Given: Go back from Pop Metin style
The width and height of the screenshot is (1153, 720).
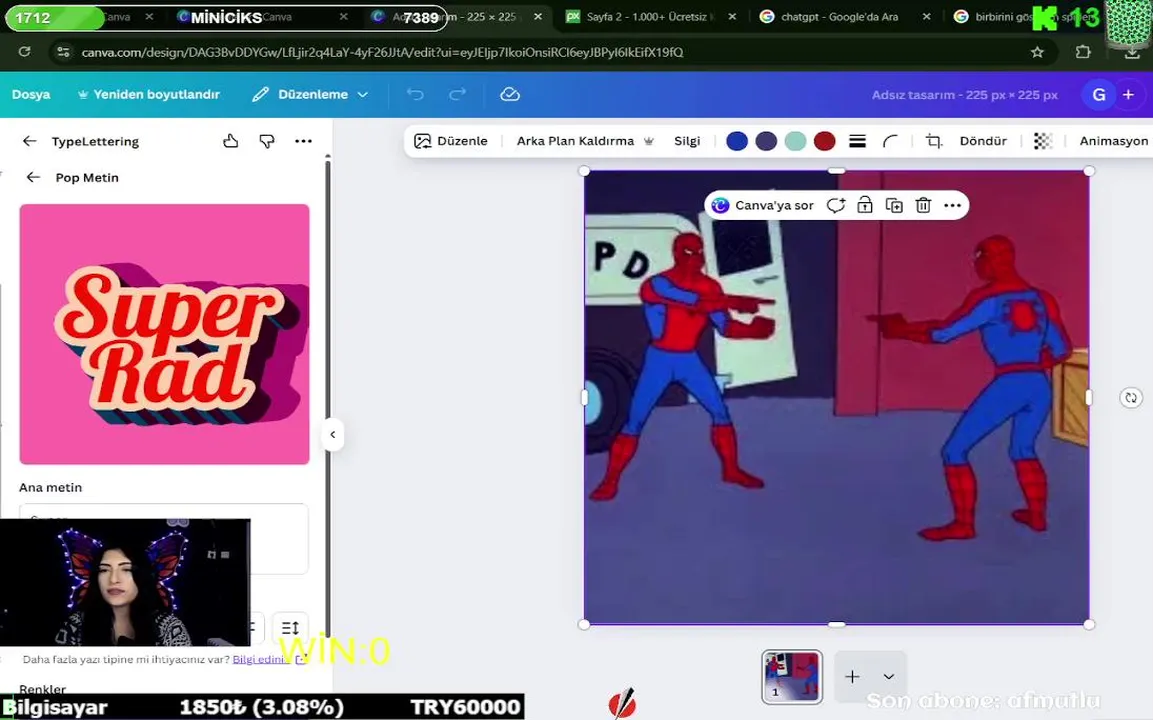Looking at the screenshot, I should pos(33,177).
